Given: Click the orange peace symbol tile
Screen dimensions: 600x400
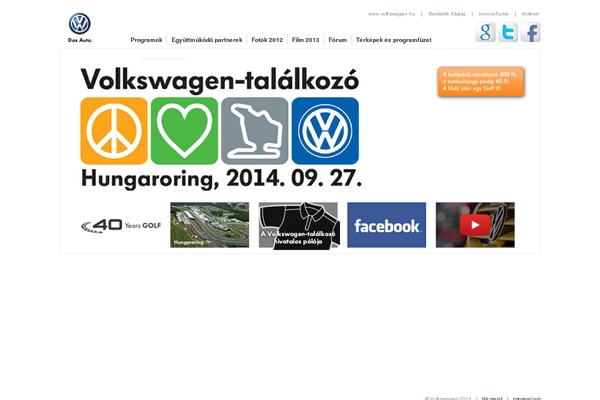Looking at the screenshot, I should (x=114, y=131).
